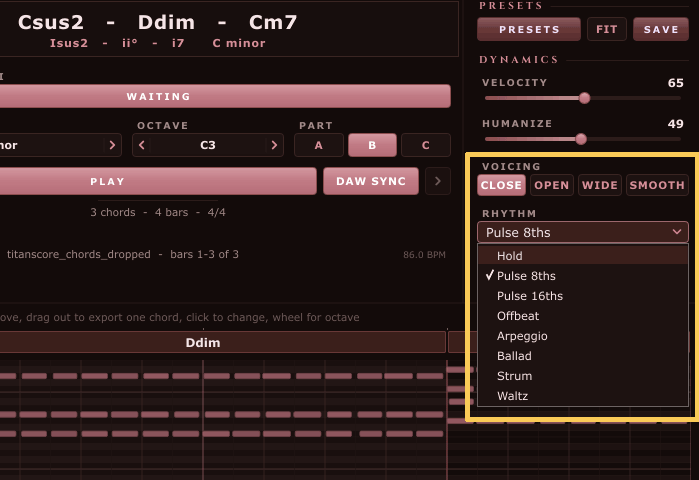Select the OPEN voicing option
The height and width of the screenshot is (480, 699).
[x=552, y=185]
